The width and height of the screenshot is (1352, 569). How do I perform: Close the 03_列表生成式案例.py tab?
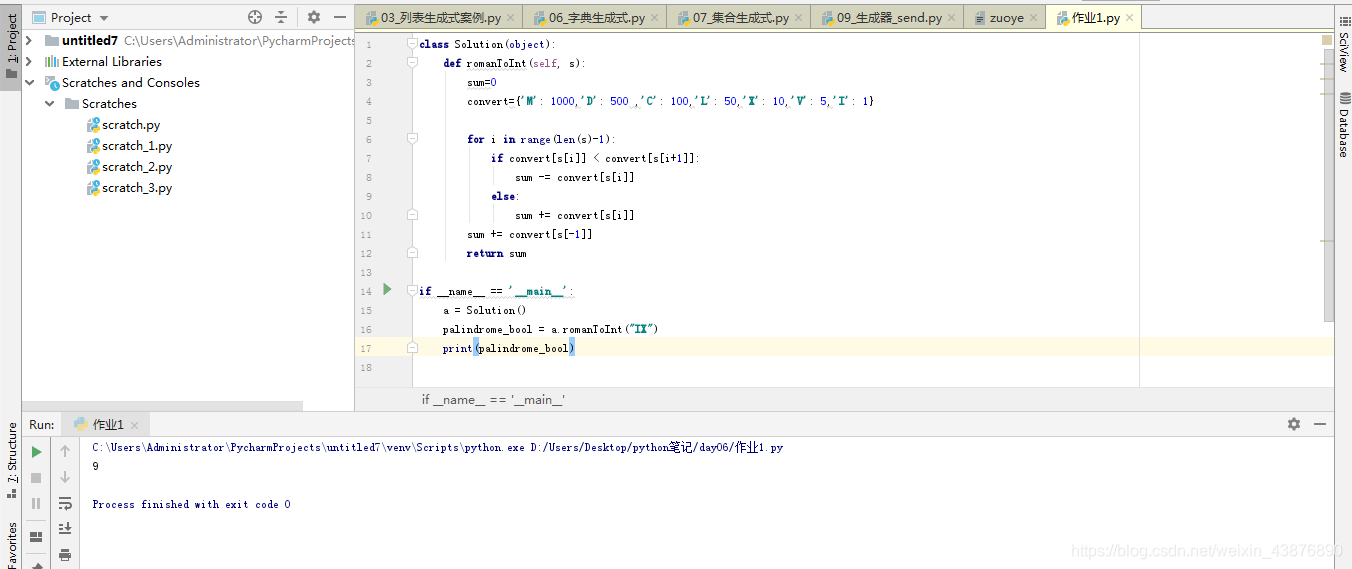click(x=510, y=18)
